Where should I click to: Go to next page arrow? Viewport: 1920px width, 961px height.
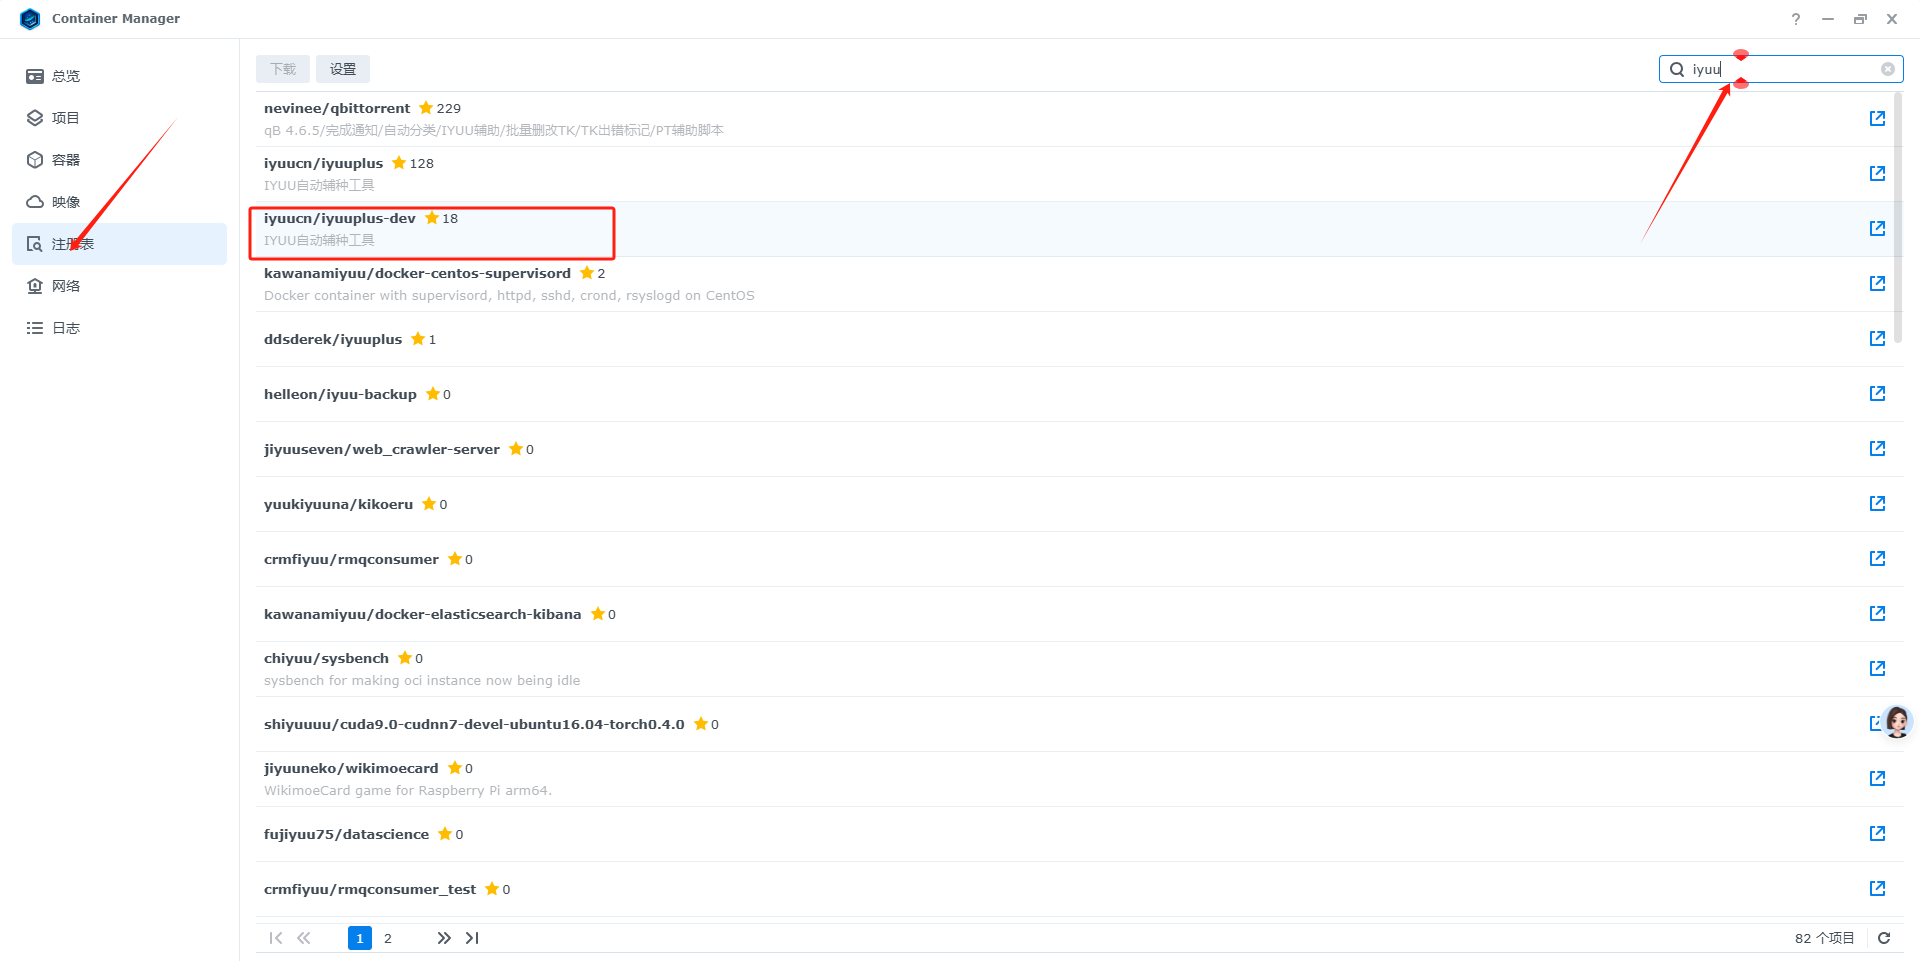[443, 938]
